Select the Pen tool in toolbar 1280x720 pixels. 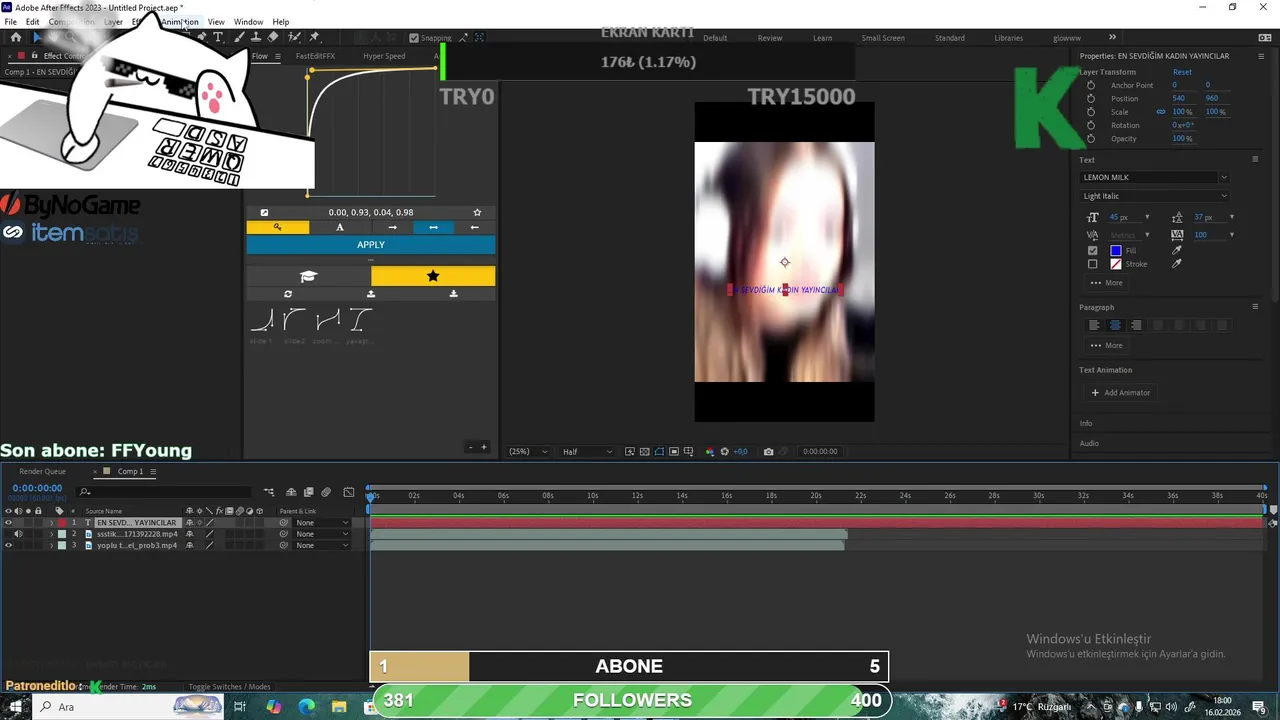pyautogui.click(x=201, y=37)
